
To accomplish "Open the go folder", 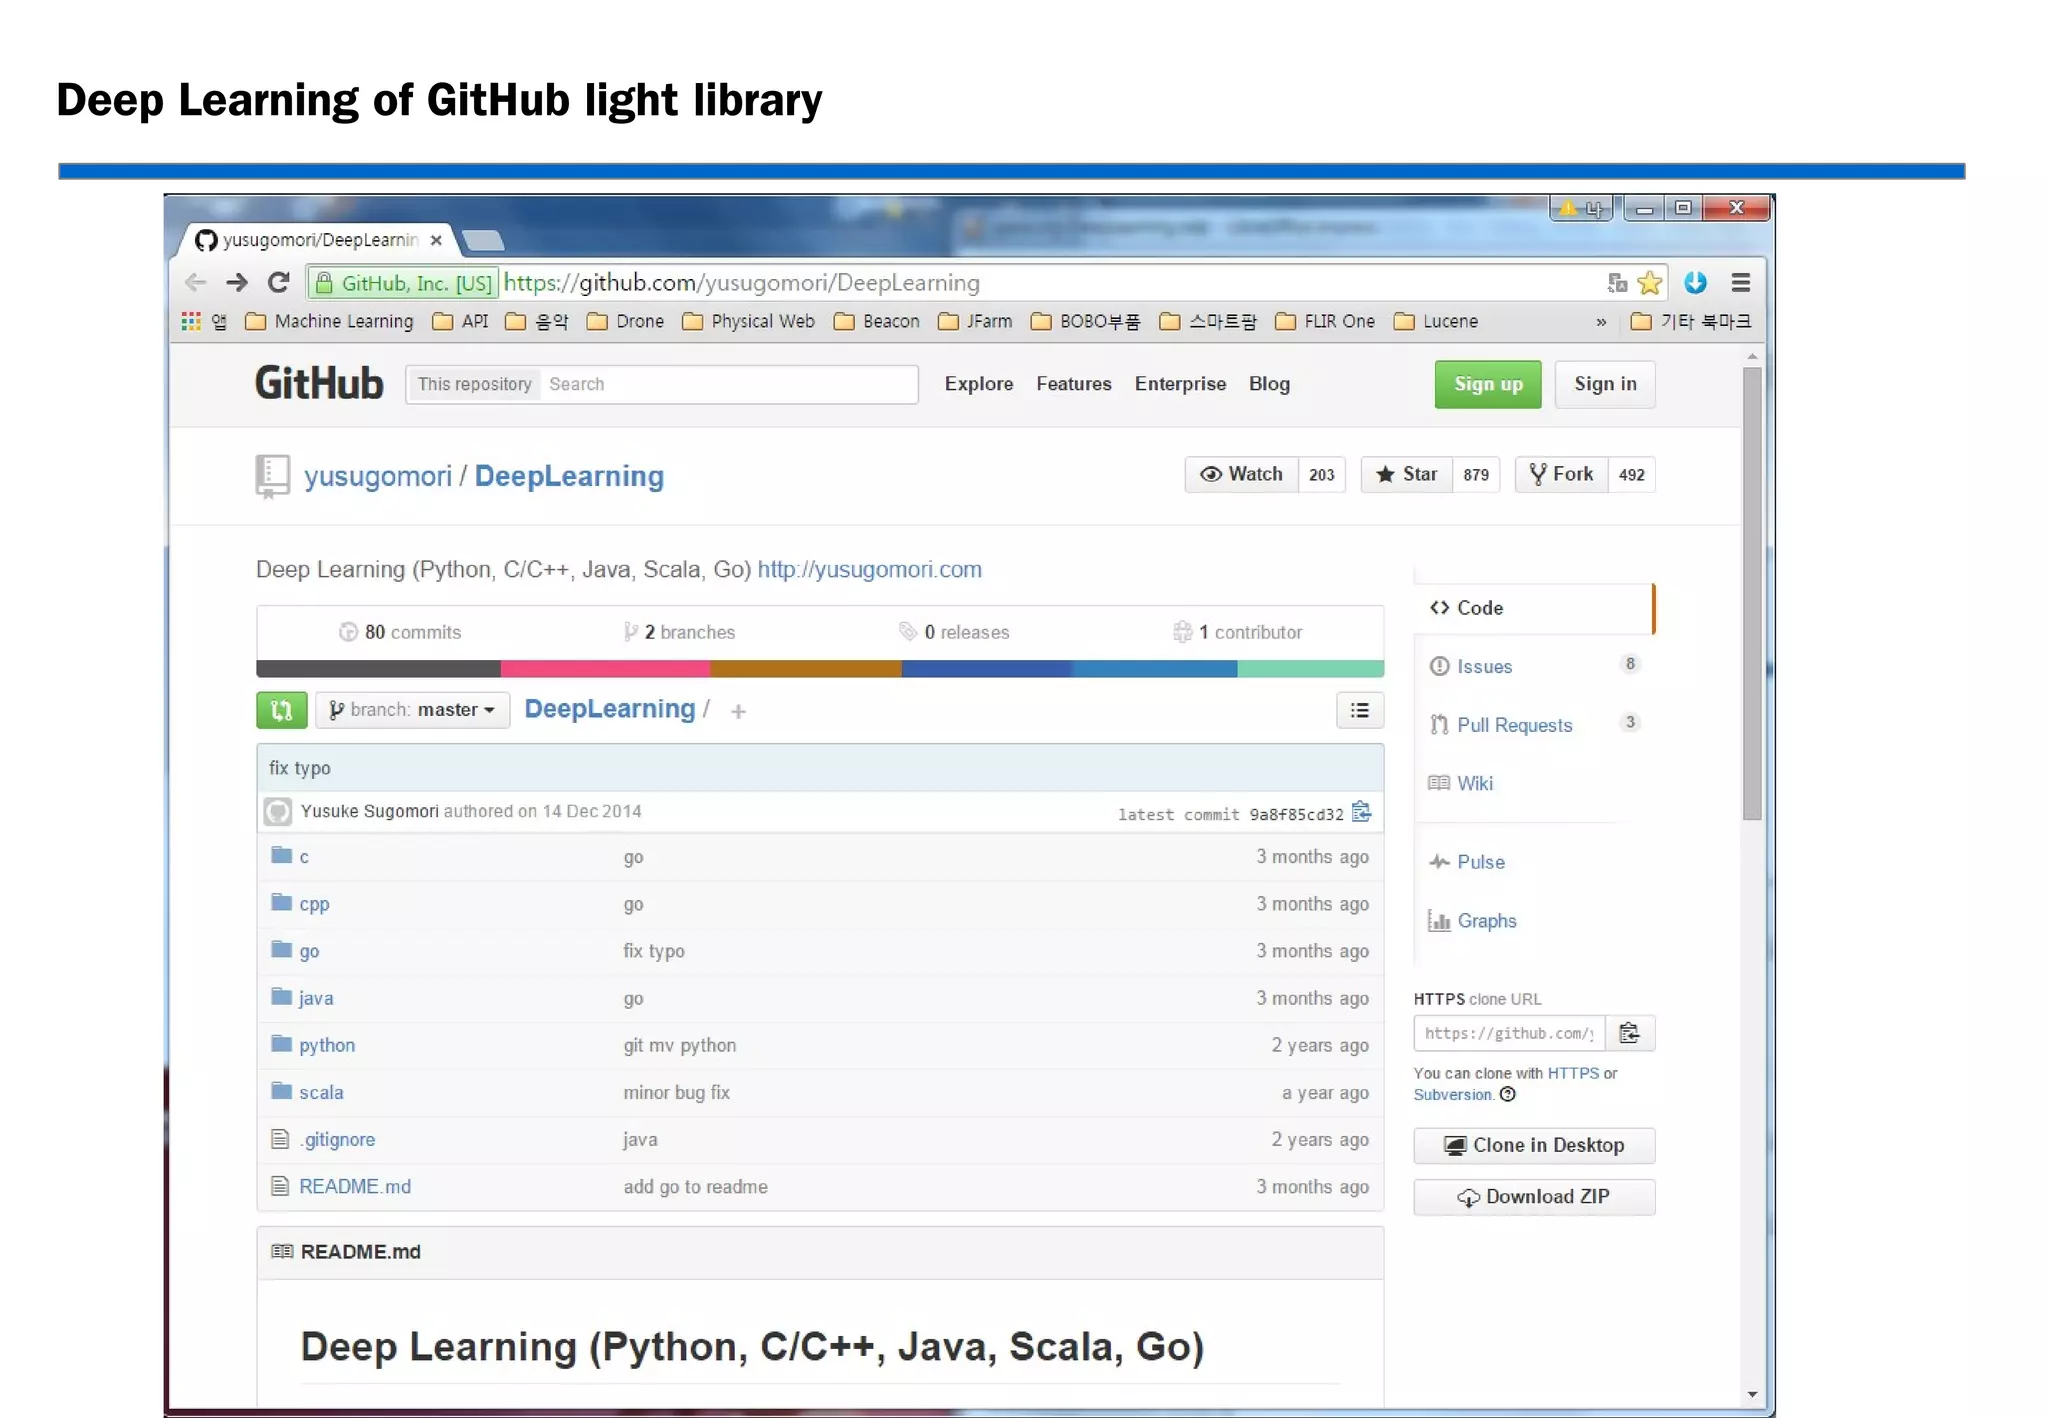I will click(309, 951).
